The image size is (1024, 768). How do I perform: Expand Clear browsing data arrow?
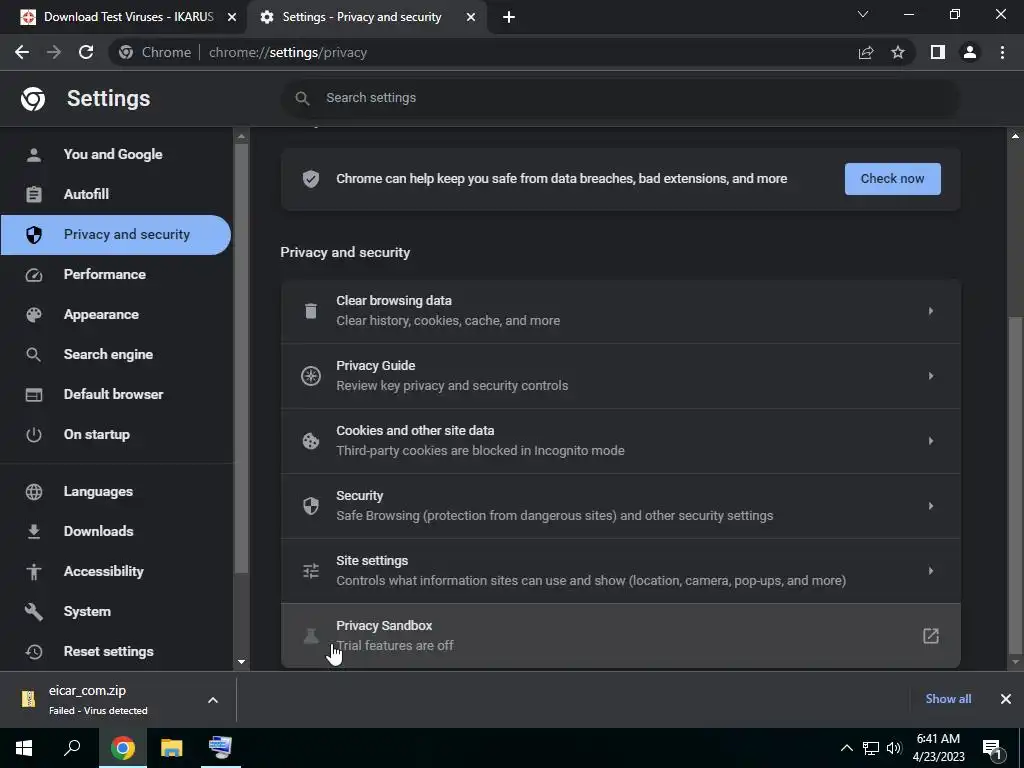click(931, 311)
